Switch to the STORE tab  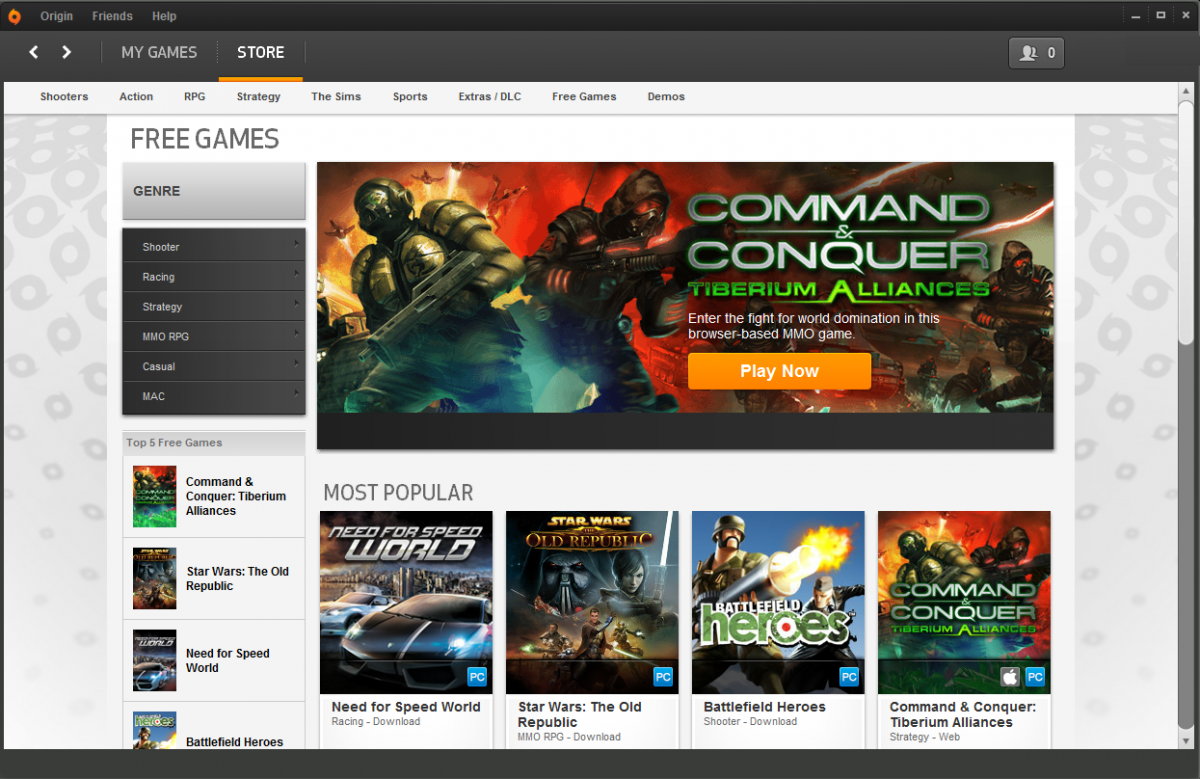261,52
